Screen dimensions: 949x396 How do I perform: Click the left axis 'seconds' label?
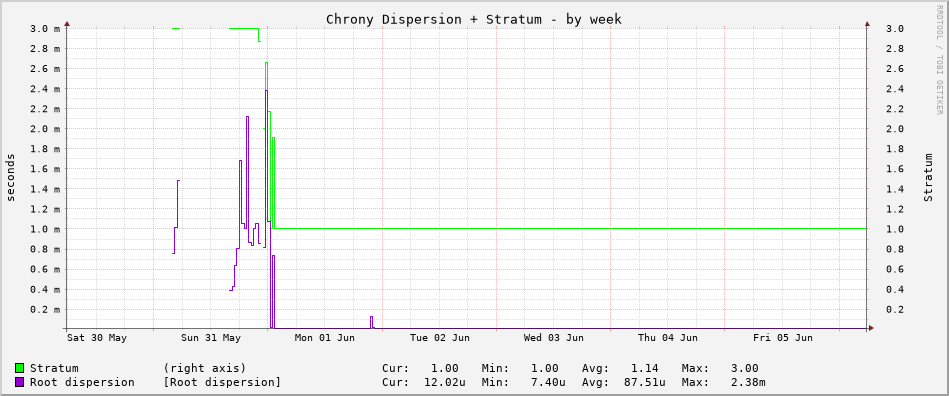[x=11, y=177]
